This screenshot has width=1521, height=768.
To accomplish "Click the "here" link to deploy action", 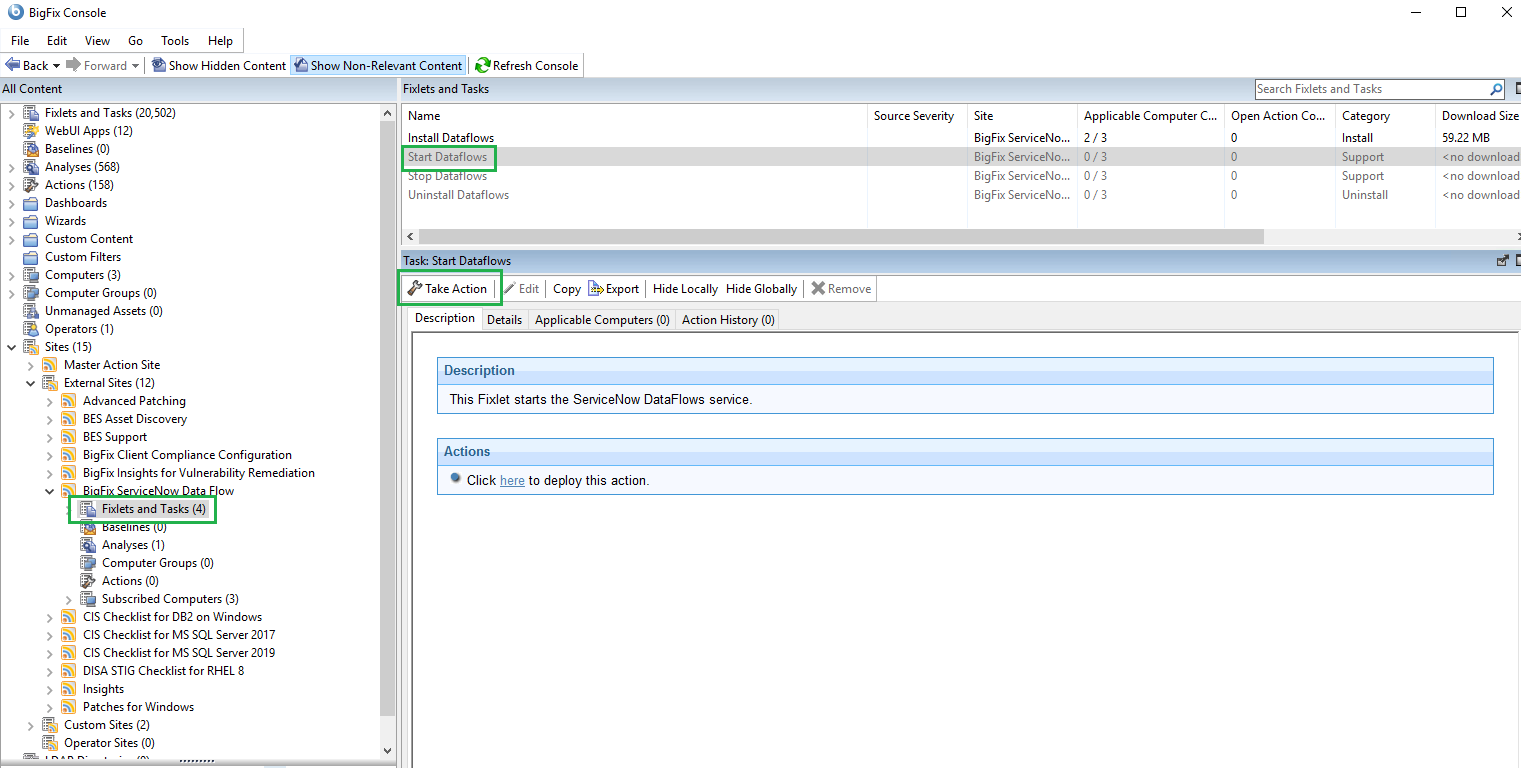I will [x=512, y=481].
